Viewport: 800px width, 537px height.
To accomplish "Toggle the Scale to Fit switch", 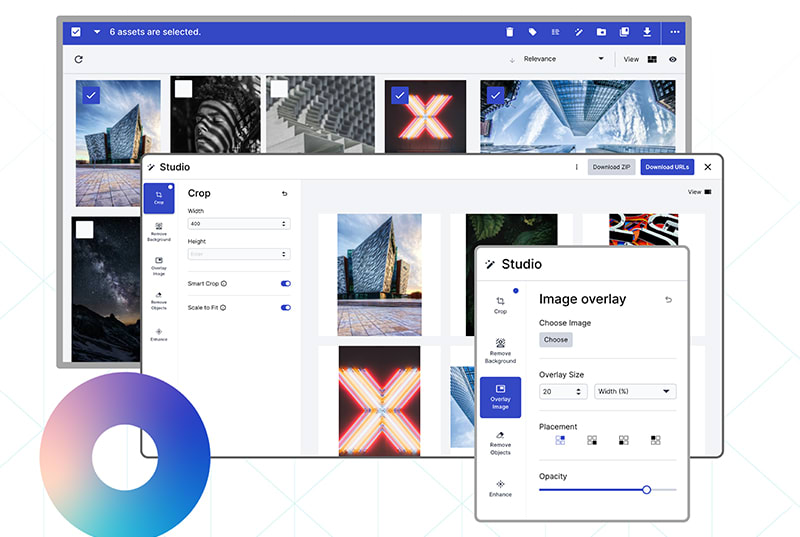I will (x=286, y=308).
